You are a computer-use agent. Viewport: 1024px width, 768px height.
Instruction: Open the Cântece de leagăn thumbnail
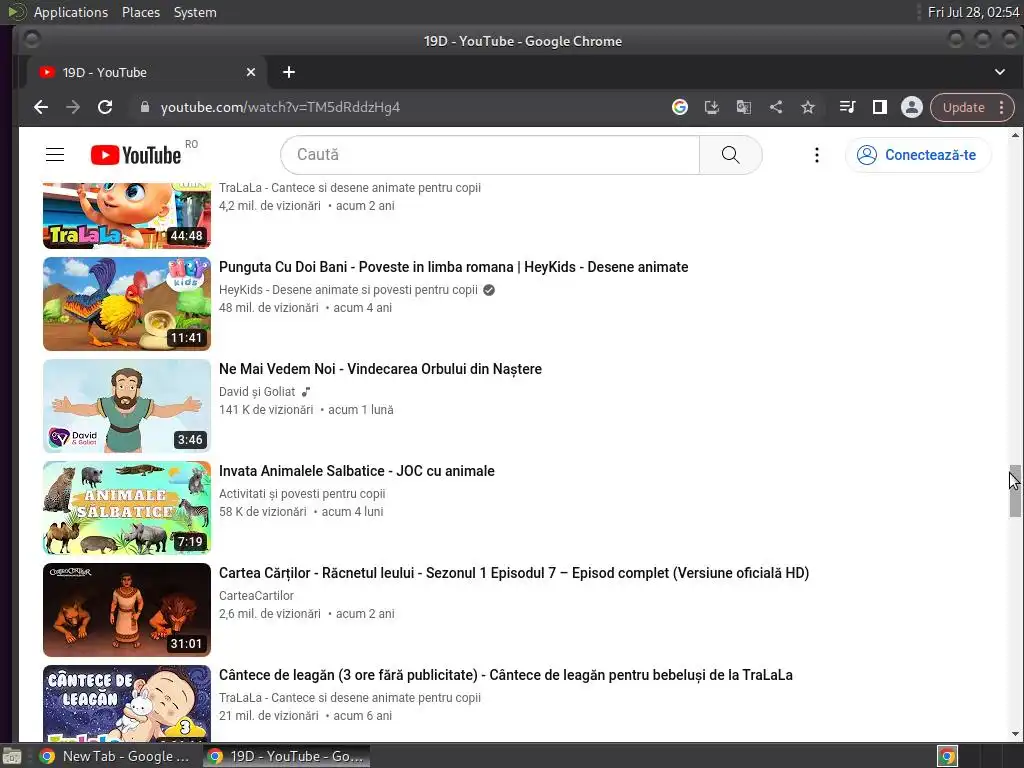point(127,703)
